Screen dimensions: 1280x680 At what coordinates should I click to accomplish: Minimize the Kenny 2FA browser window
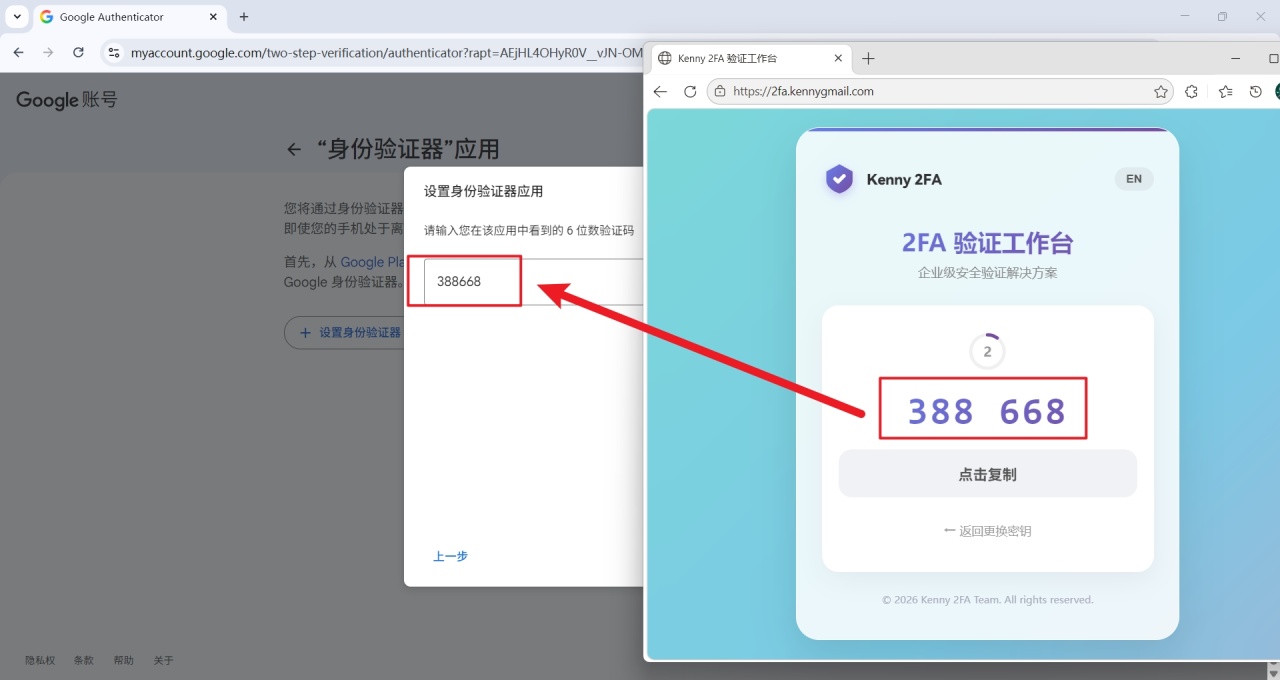point(1235,59)
